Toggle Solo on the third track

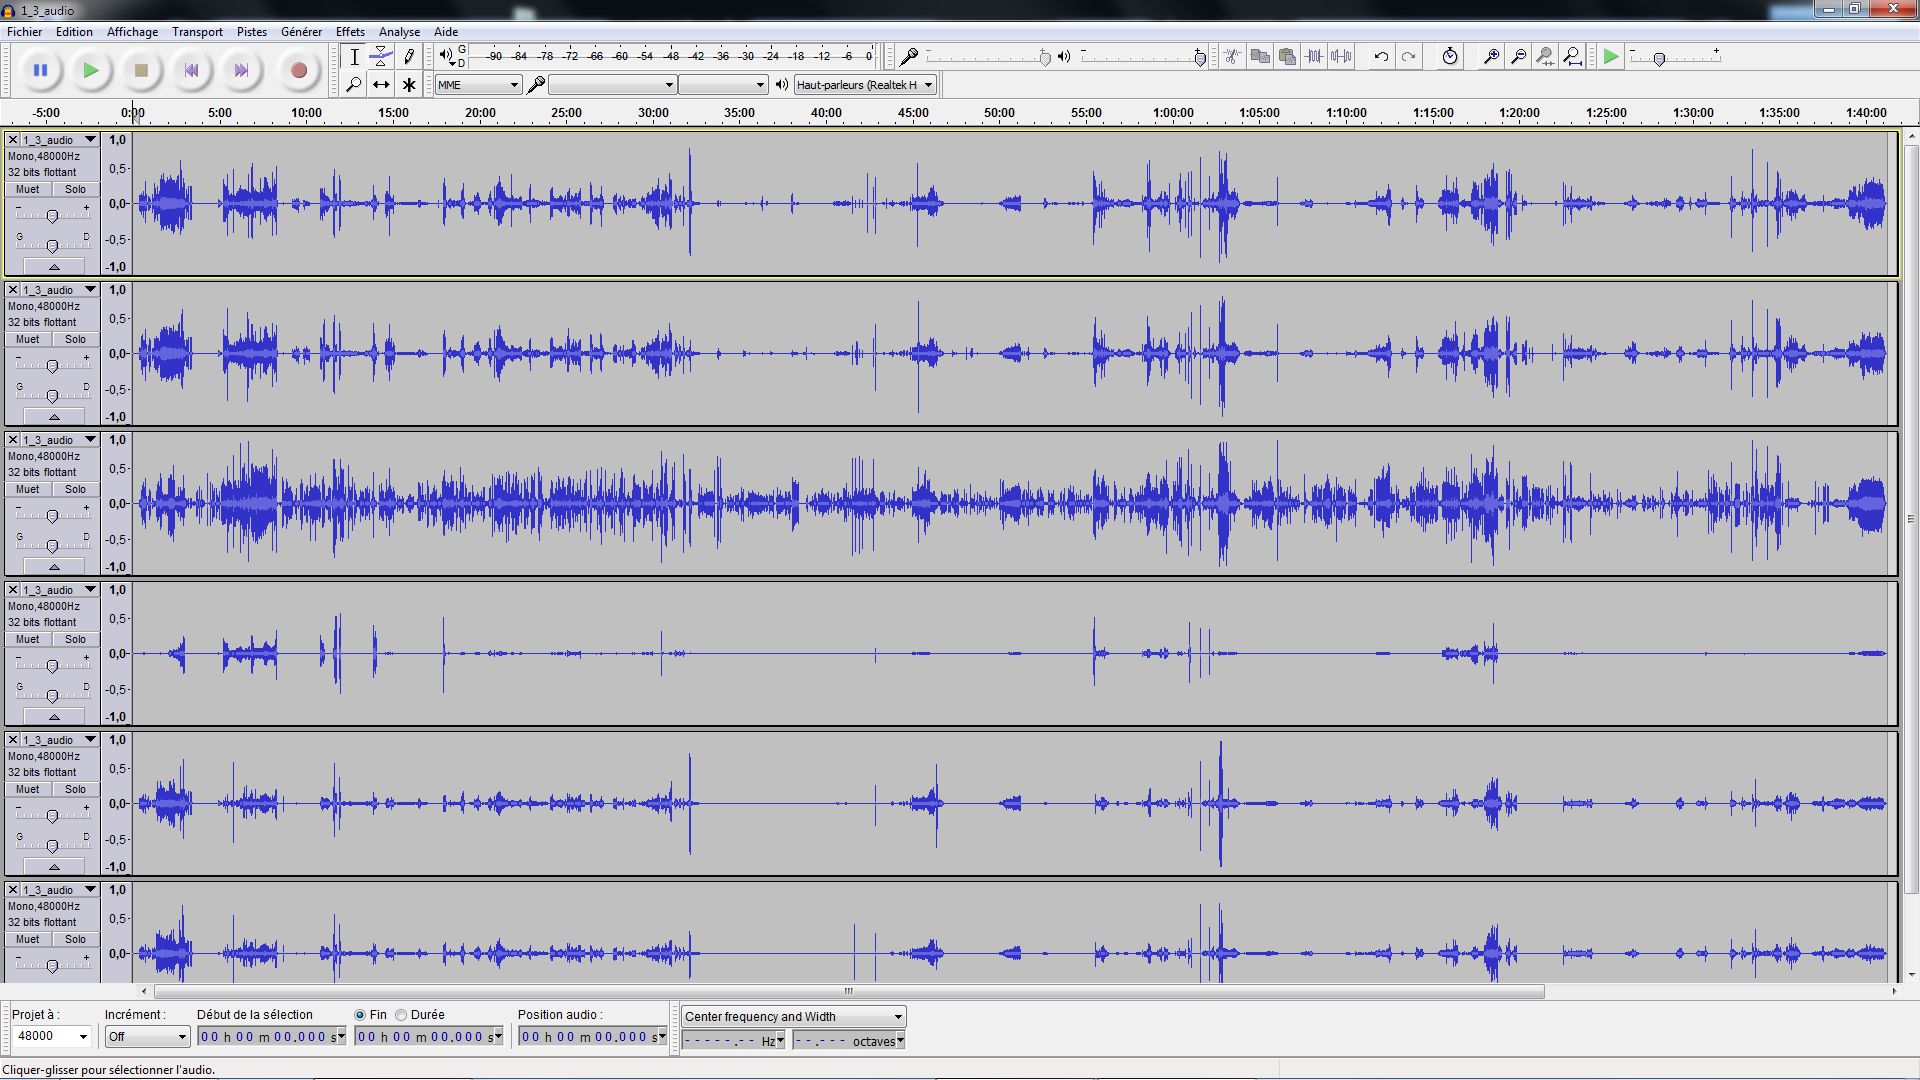pyautogui.click(x=76, y=489)
